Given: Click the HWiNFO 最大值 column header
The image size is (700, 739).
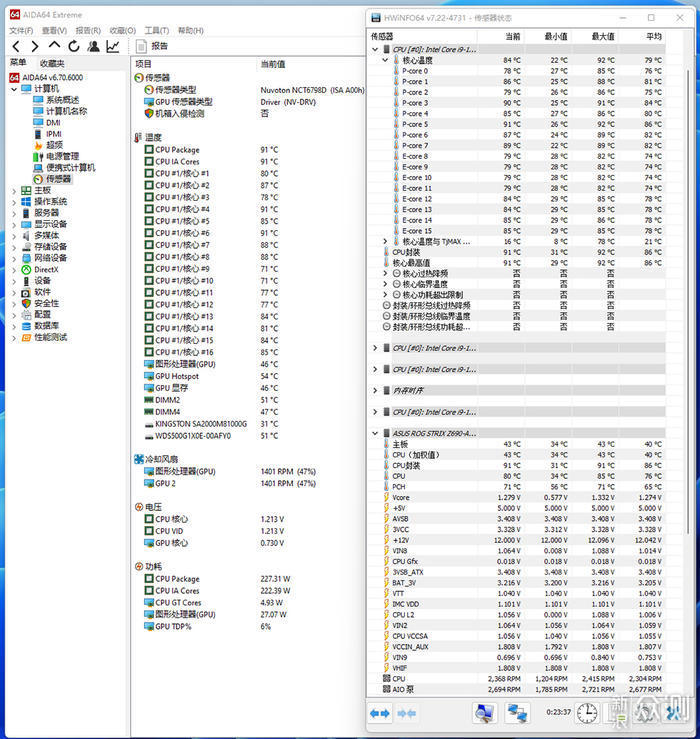Looking at the screenshot, I should [603, 36].
